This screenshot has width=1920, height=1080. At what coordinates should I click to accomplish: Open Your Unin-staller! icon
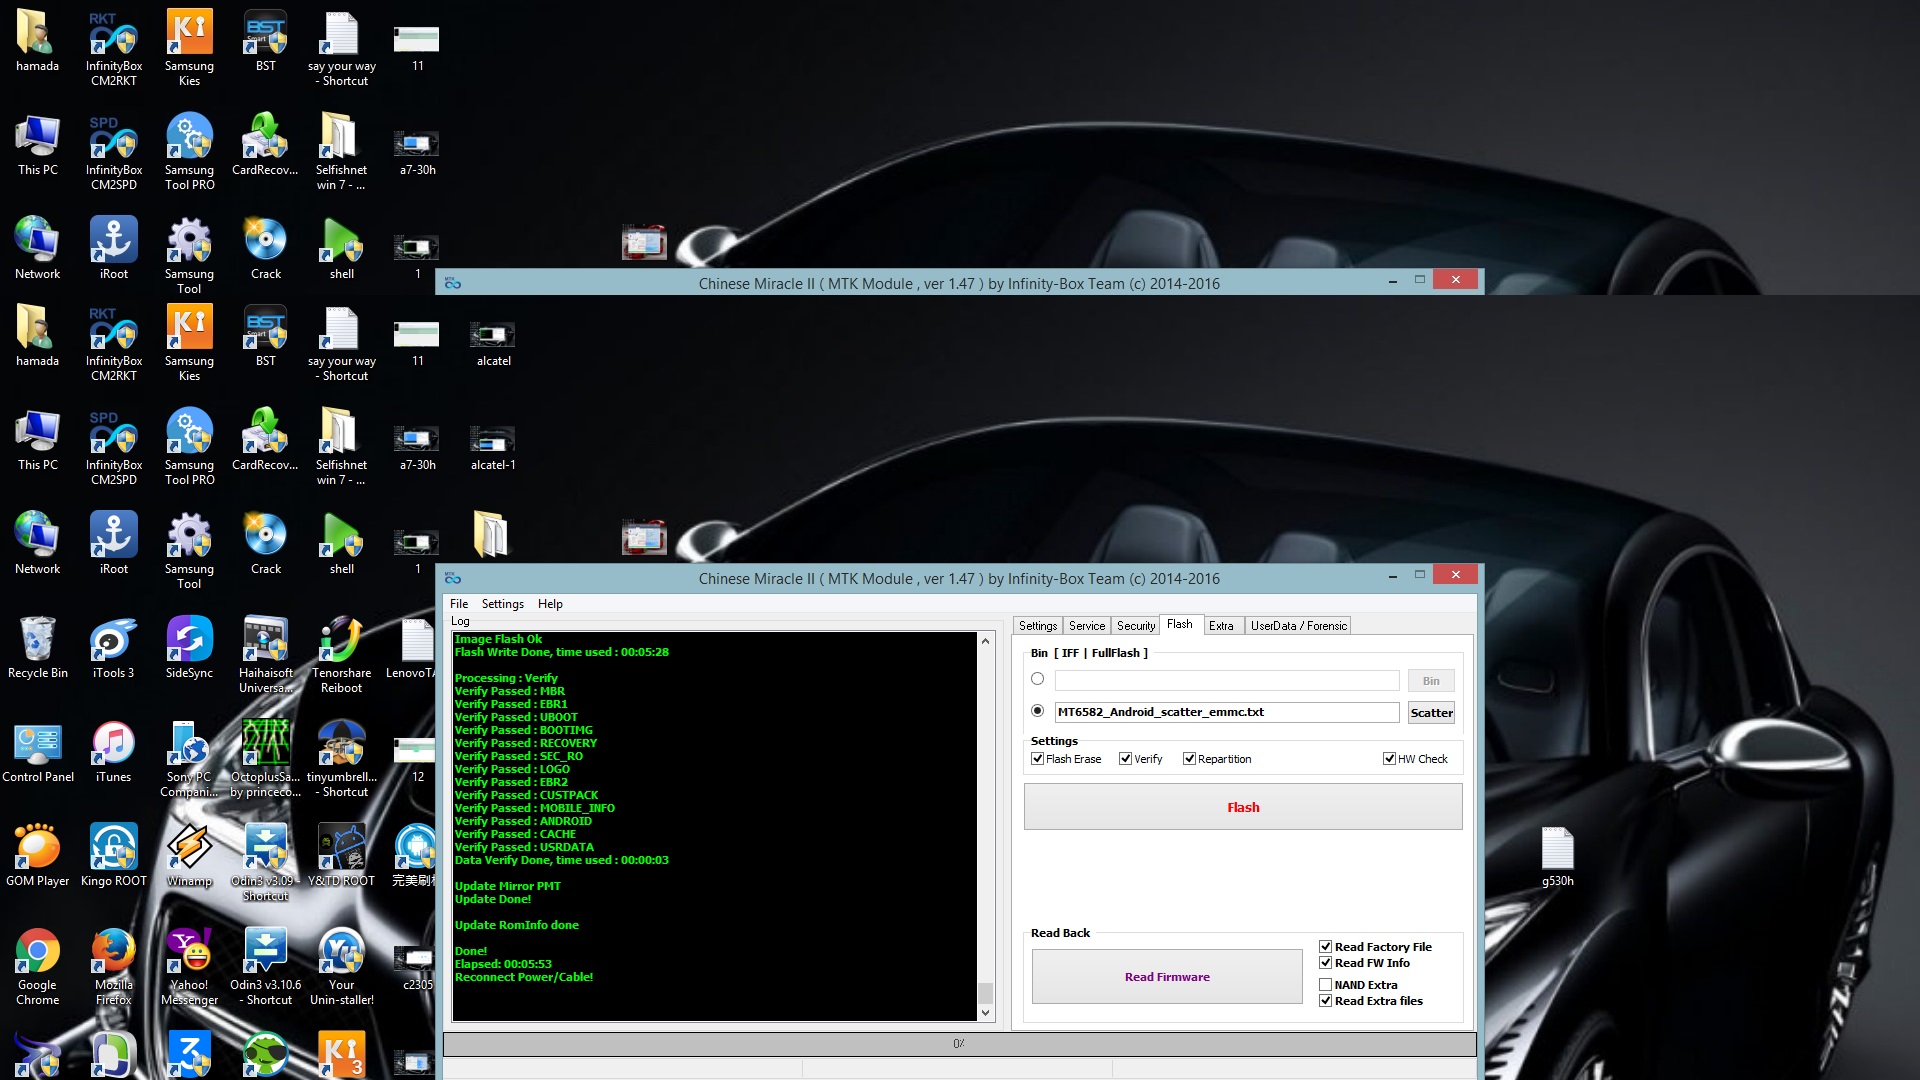pyautogui.click(x=342, y=967)
